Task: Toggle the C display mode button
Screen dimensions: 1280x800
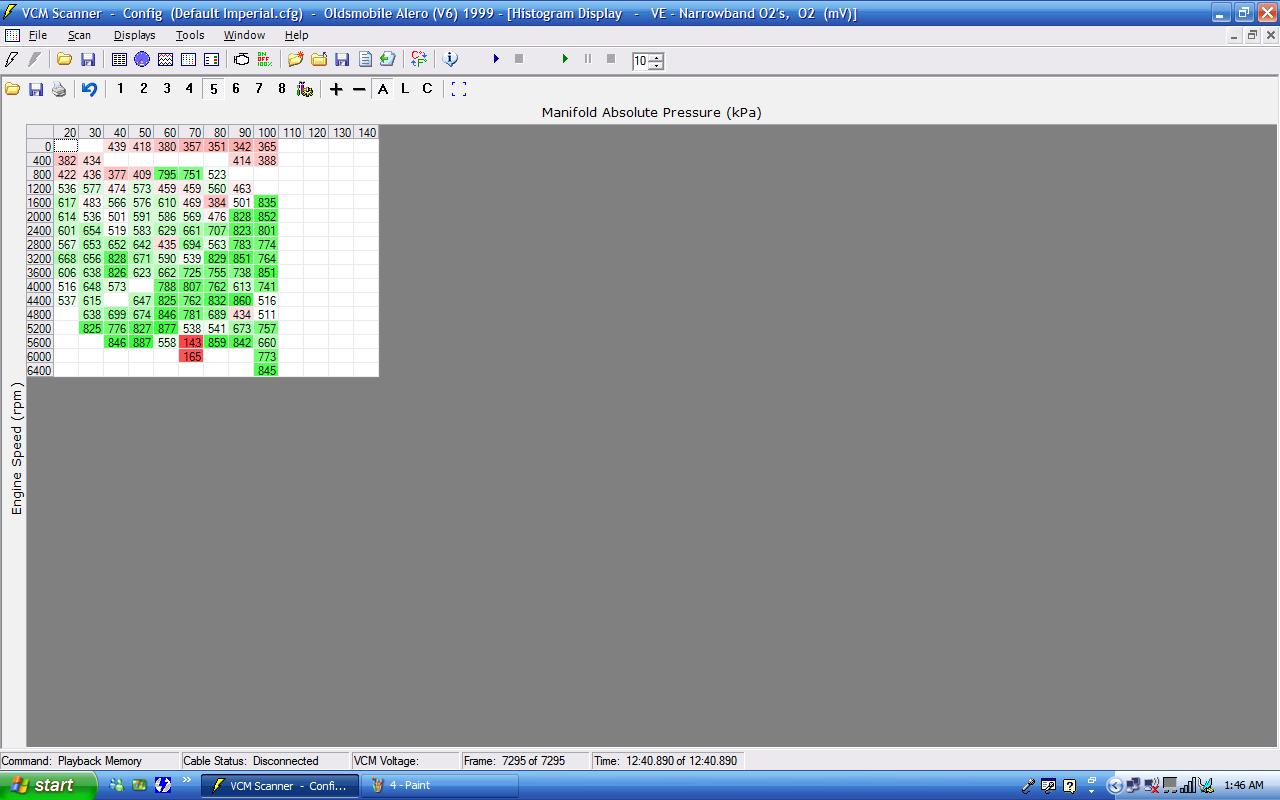Action: [427, 89]
